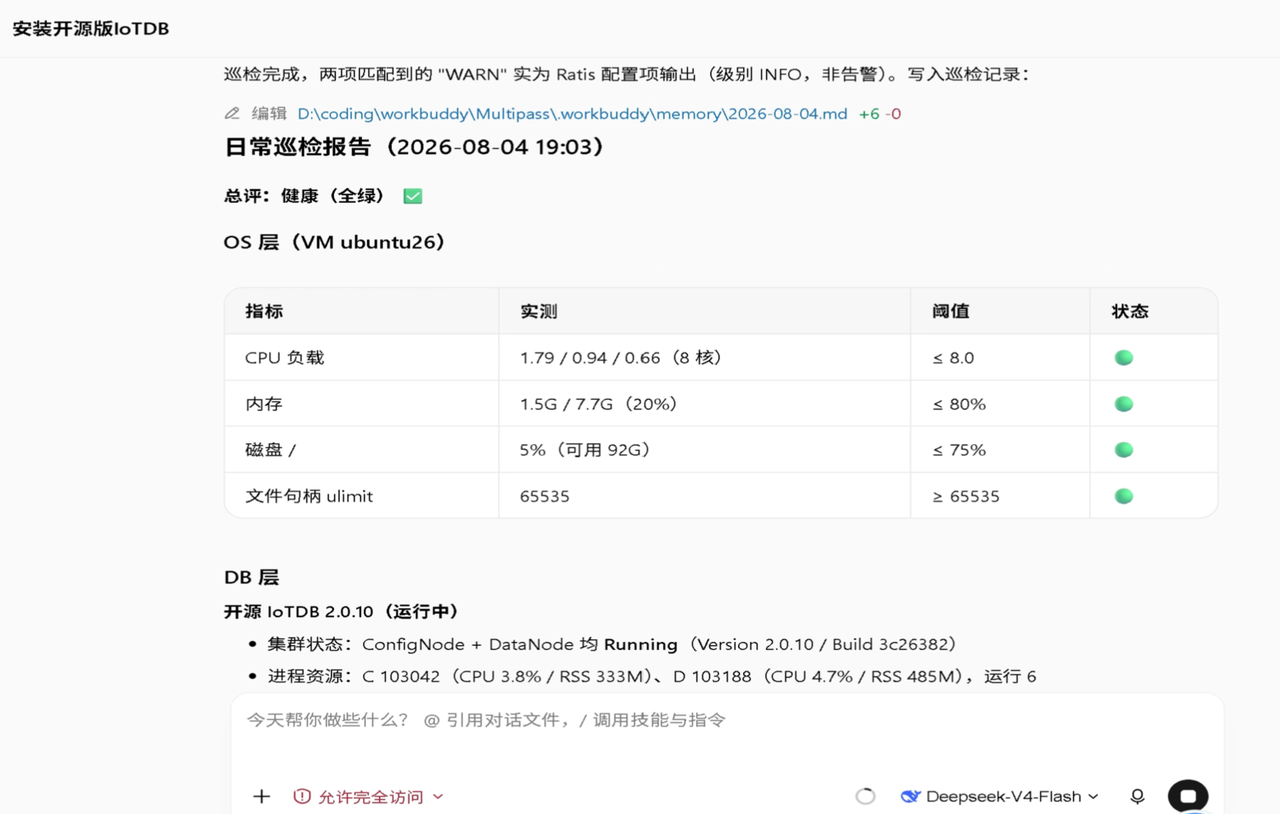1280x814 pixels.
Task: Click the 开源 IoTDB 2.0.10(运行中)line
Action: 342,611
